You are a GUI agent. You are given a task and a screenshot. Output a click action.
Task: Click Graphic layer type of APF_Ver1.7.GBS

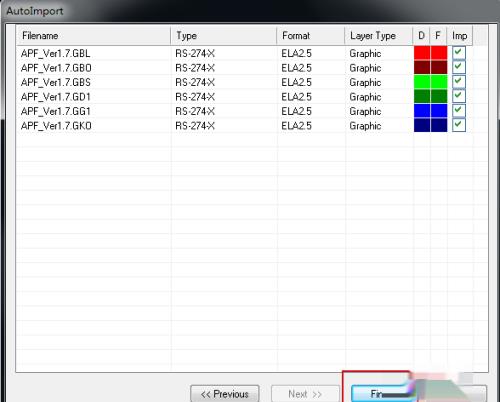365,83
